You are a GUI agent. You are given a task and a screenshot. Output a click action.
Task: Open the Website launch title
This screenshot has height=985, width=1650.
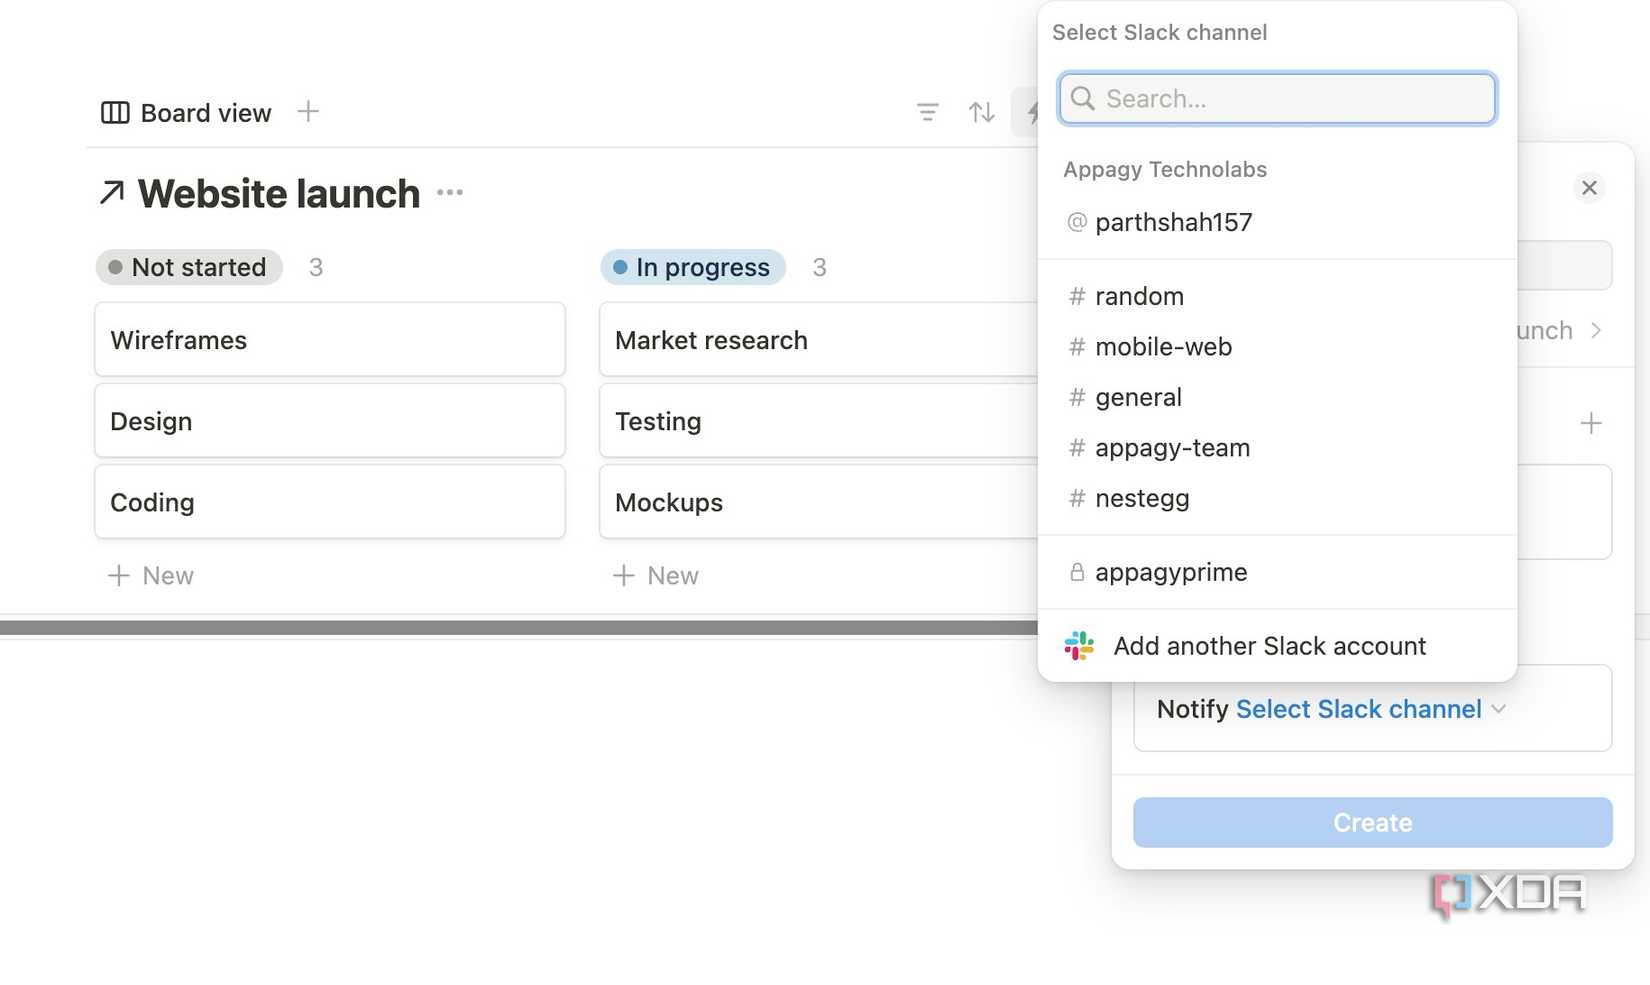[278, 193]
